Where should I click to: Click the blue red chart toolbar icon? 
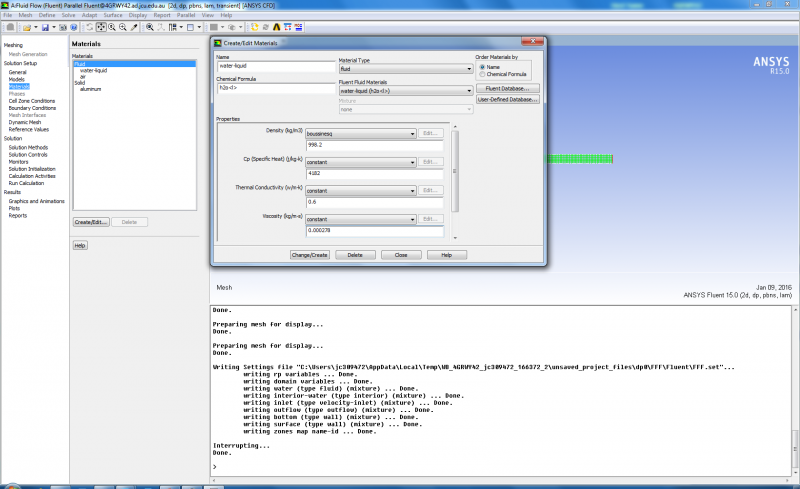click(x=288, y=27)
